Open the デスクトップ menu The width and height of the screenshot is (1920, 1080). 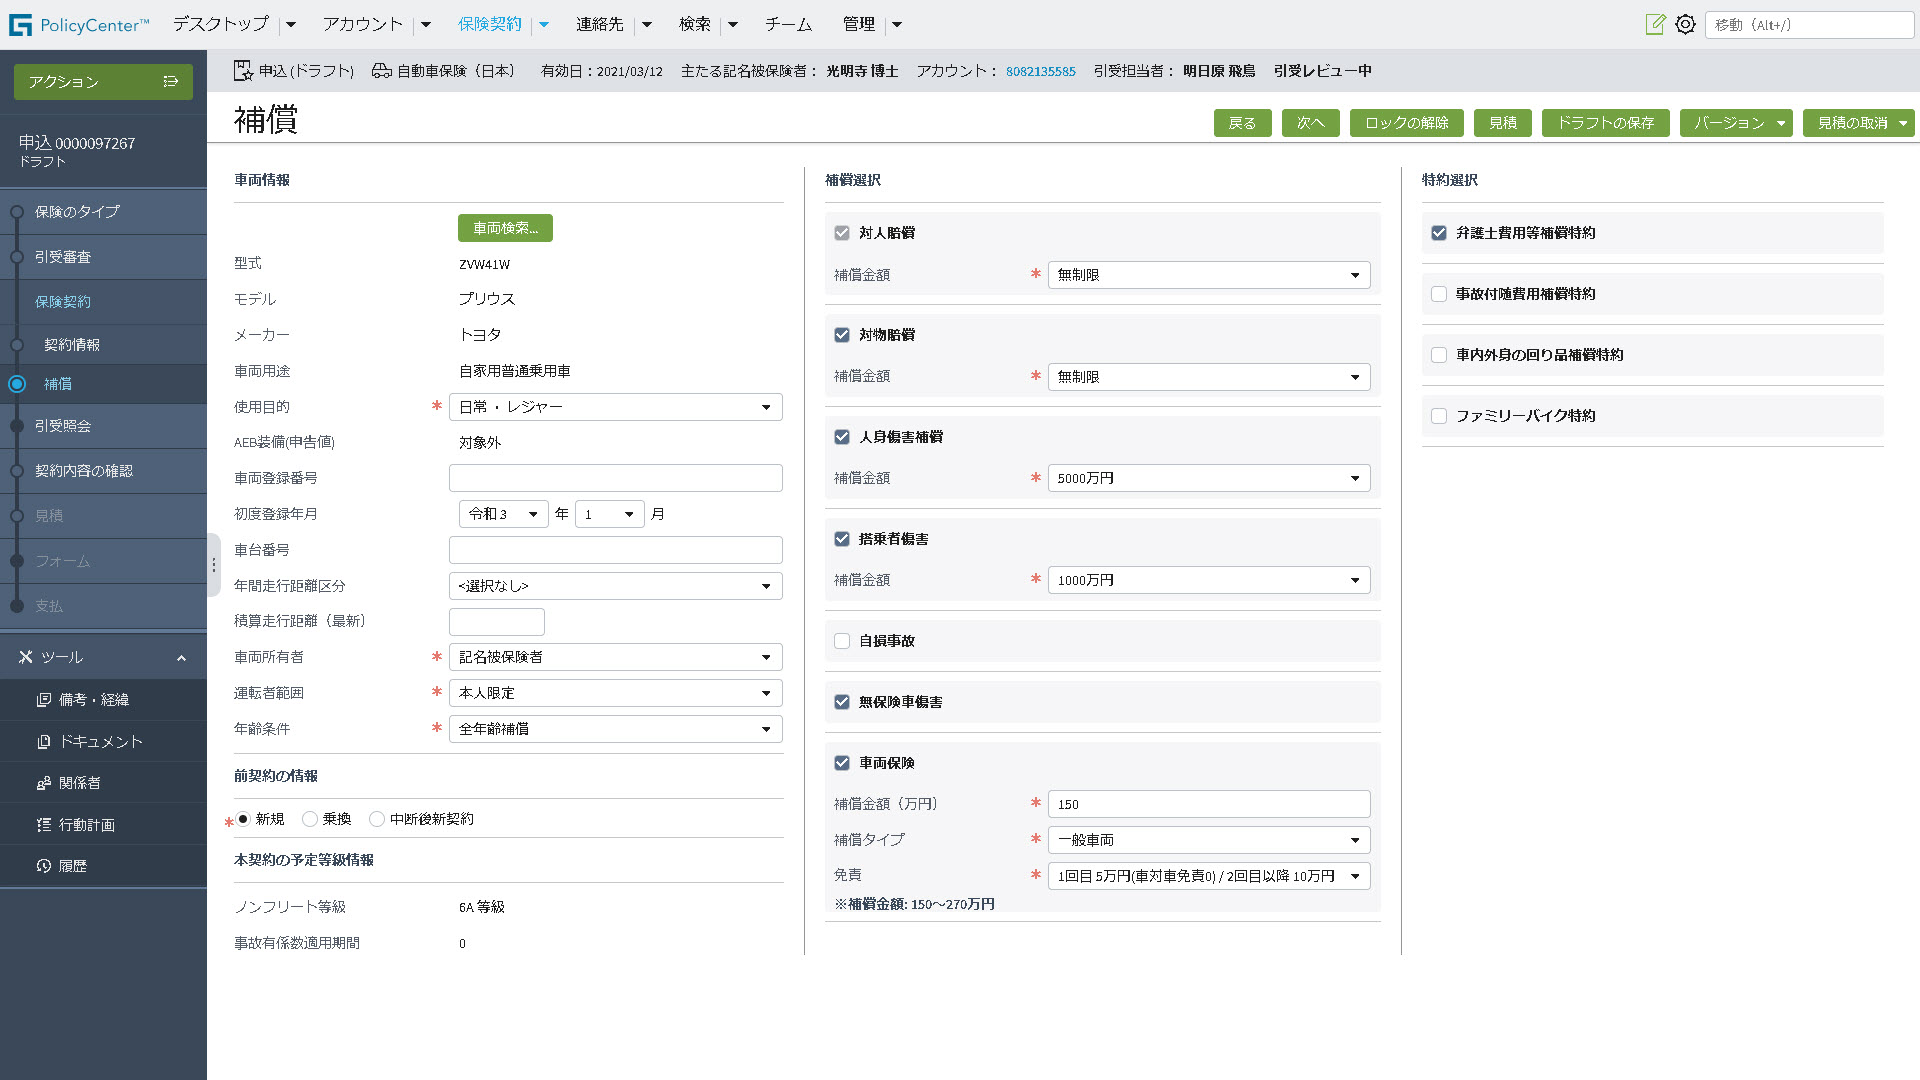click(221, 24)
